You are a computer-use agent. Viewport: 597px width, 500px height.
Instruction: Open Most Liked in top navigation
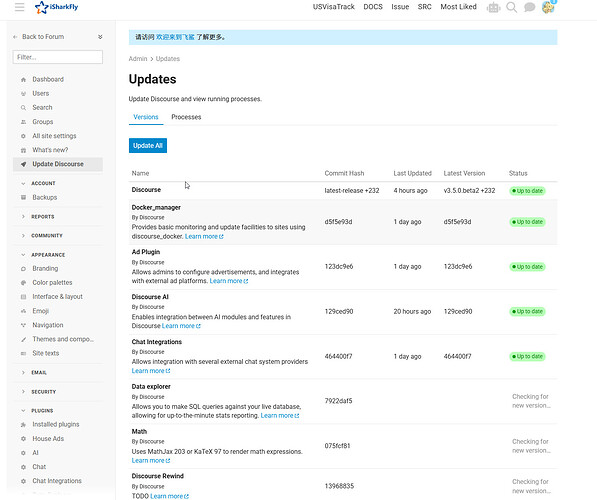[x=458, y=7]
